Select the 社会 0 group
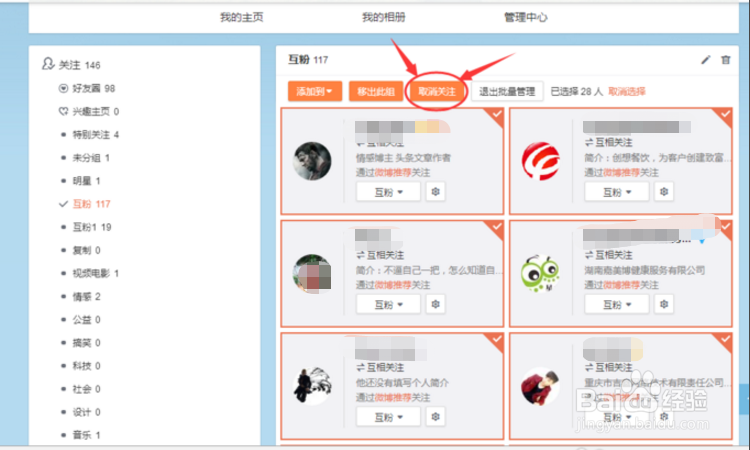This screenshot has width=750, height=450. [86, 389]
